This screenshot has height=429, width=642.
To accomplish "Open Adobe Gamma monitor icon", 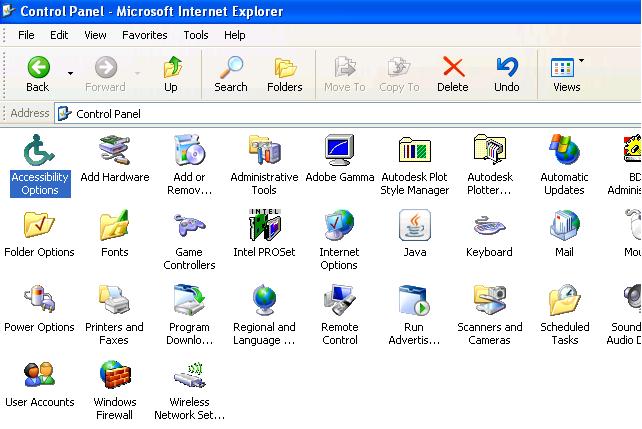I will pos(339,150).
